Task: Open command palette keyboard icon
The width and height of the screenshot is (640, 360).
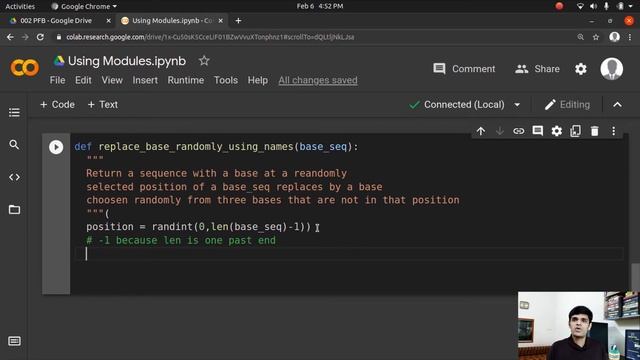Action: tap(14, 341)
